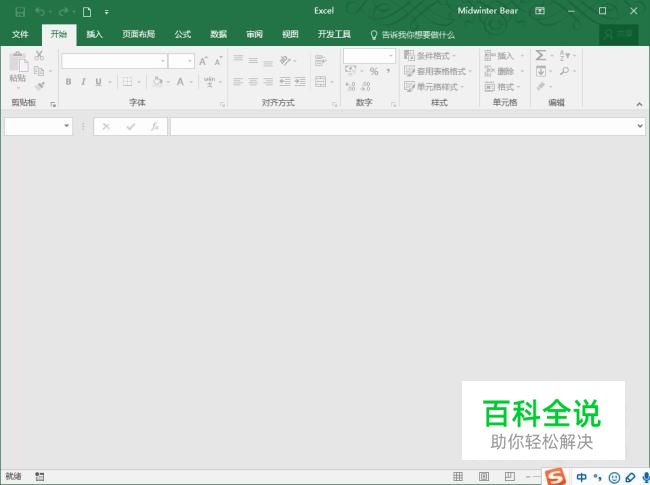Click the Percent Style icon
Viewport: 650px width, 485px height.
click(374, 71)
